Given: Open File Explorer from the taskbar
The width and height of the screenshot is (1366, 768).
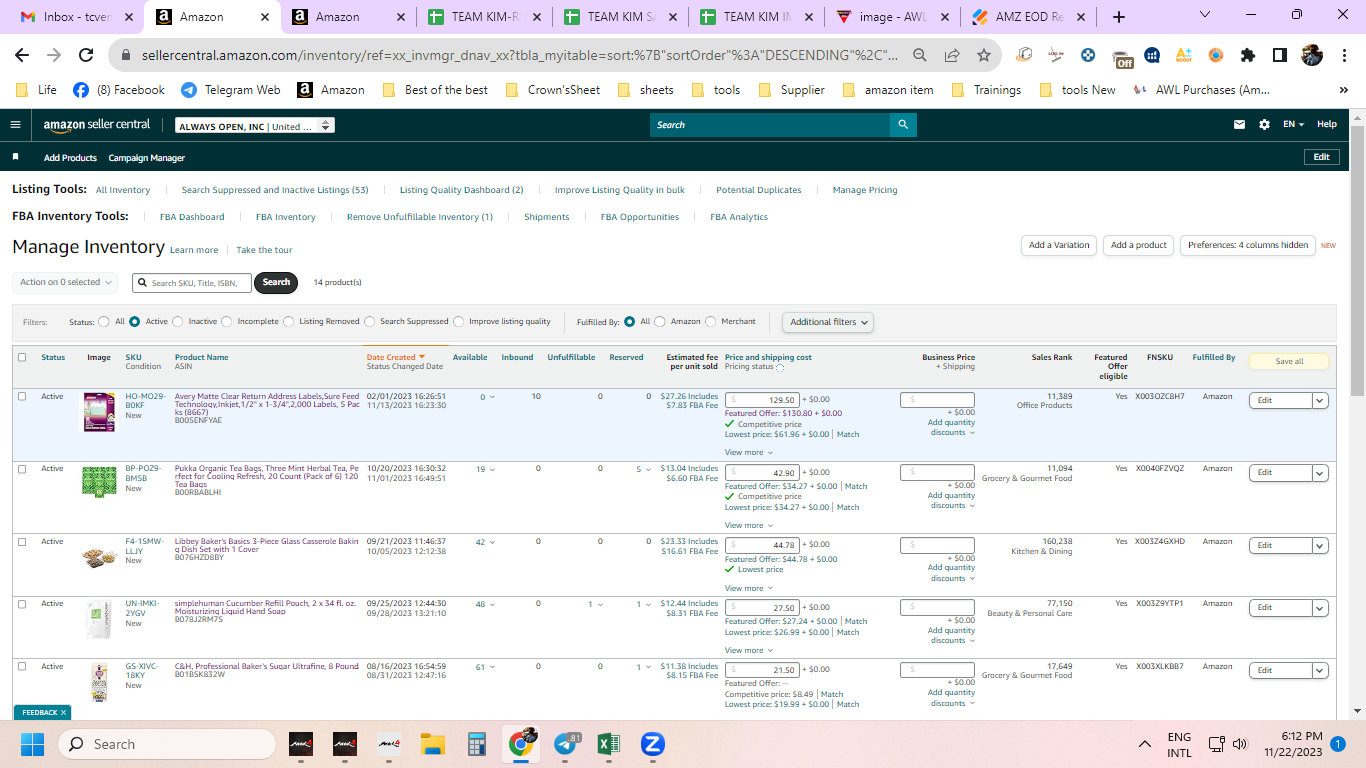Looking at the screenshot, I should [432, 744].
